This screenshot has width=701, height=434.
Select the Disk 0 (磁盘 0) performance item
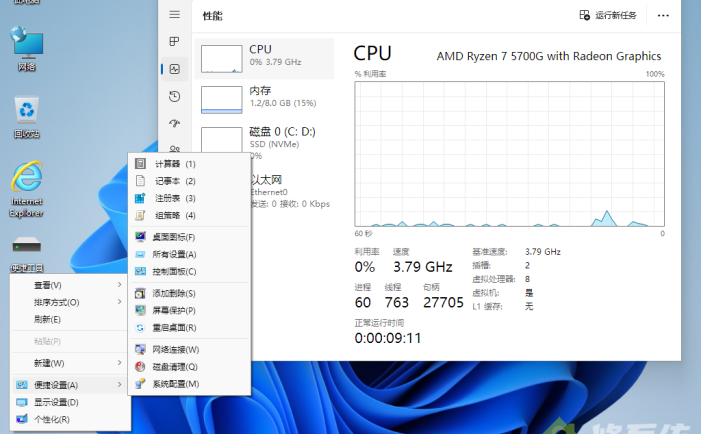[x=264, y=141]
